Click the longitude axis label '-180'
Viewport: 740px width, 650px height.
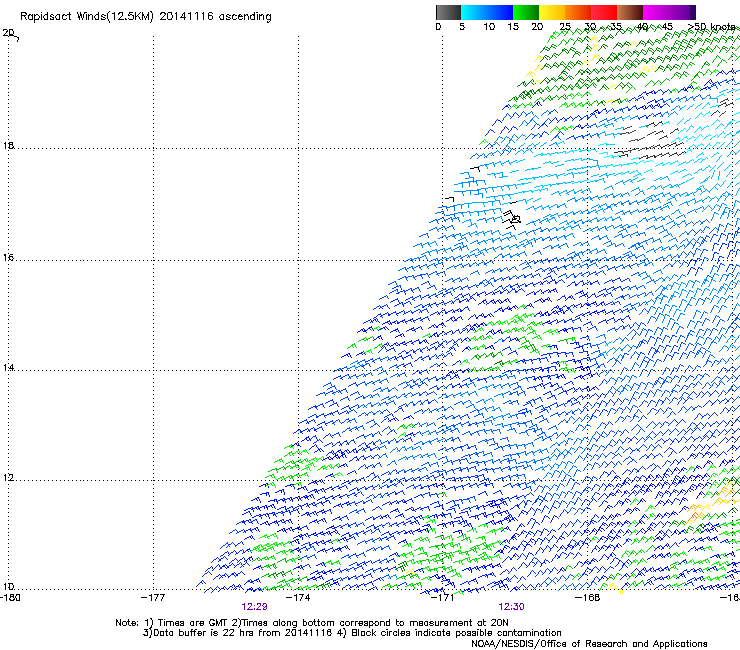pos(10,598)
